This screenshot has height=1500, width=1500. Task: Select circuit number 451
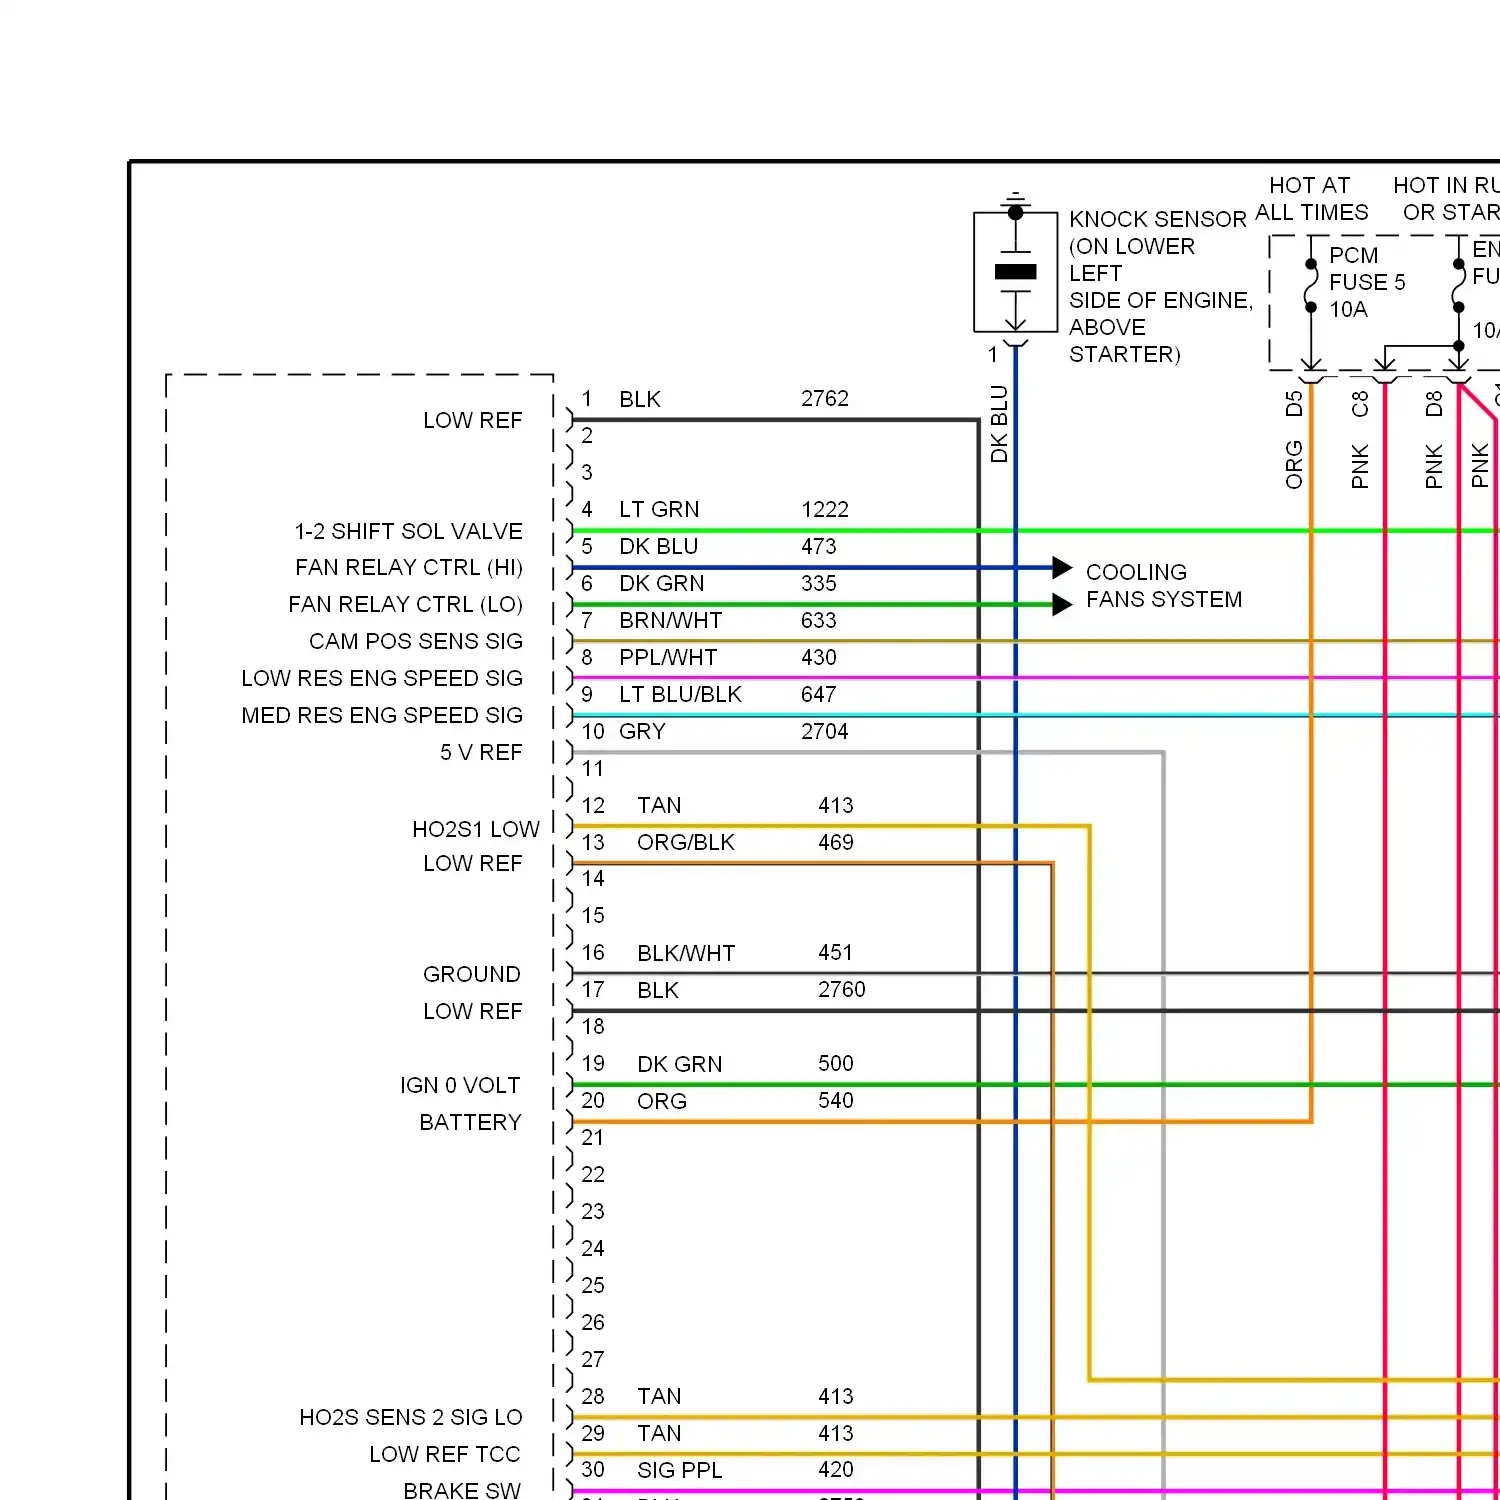pos(836,953)
